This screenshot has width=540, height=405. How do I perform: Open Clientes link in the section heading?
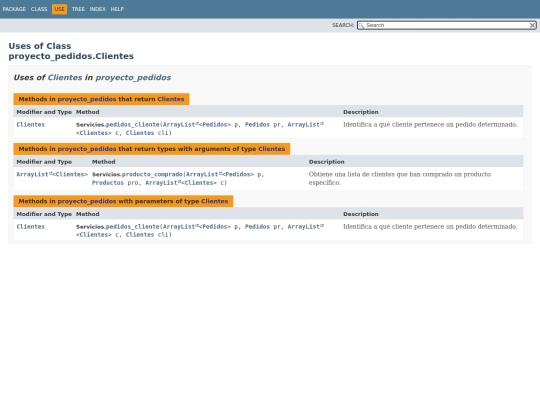point(65,77)
